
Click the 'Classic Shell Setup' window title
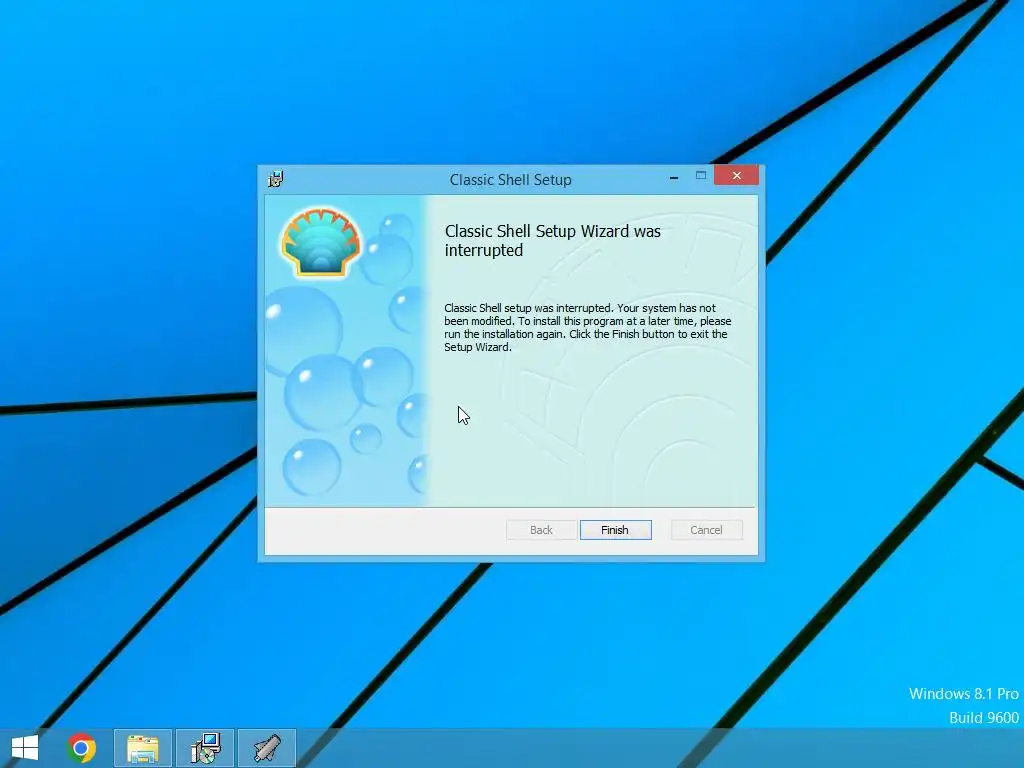point(510,180)
